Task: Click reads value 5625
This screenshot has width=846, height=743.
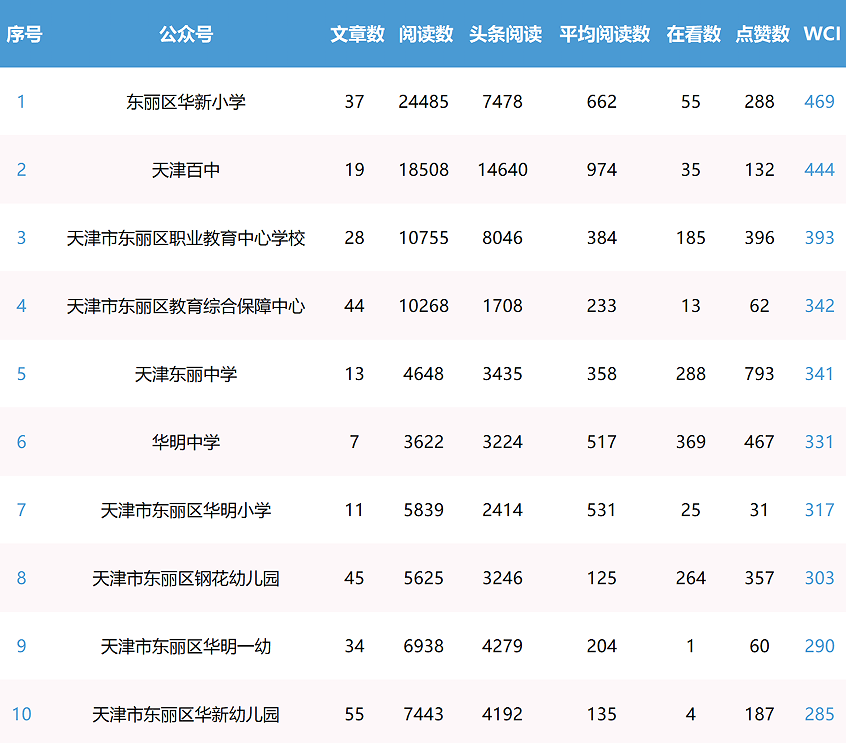Action: tap(424, 578)
